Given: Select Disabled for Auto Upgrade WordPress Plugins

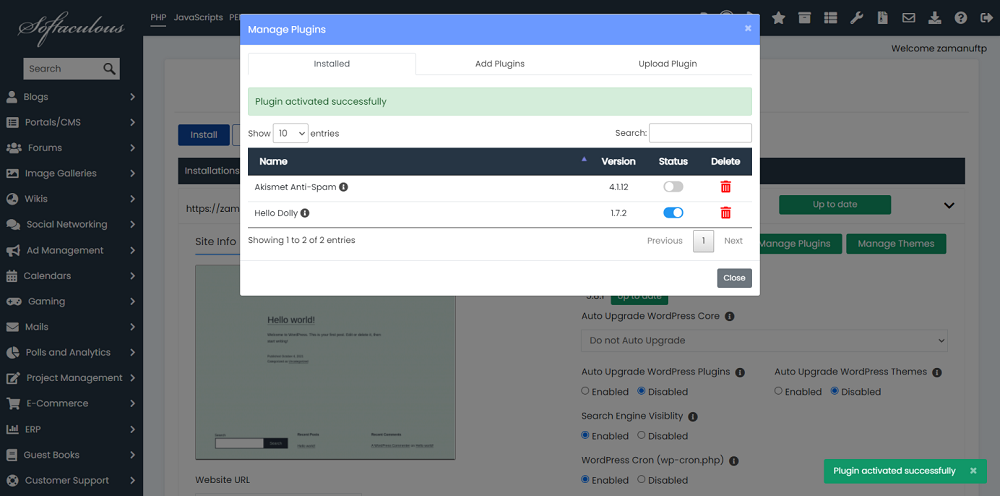Looking at the screenshot, I should pyautogui.click(x=642, y=391).
